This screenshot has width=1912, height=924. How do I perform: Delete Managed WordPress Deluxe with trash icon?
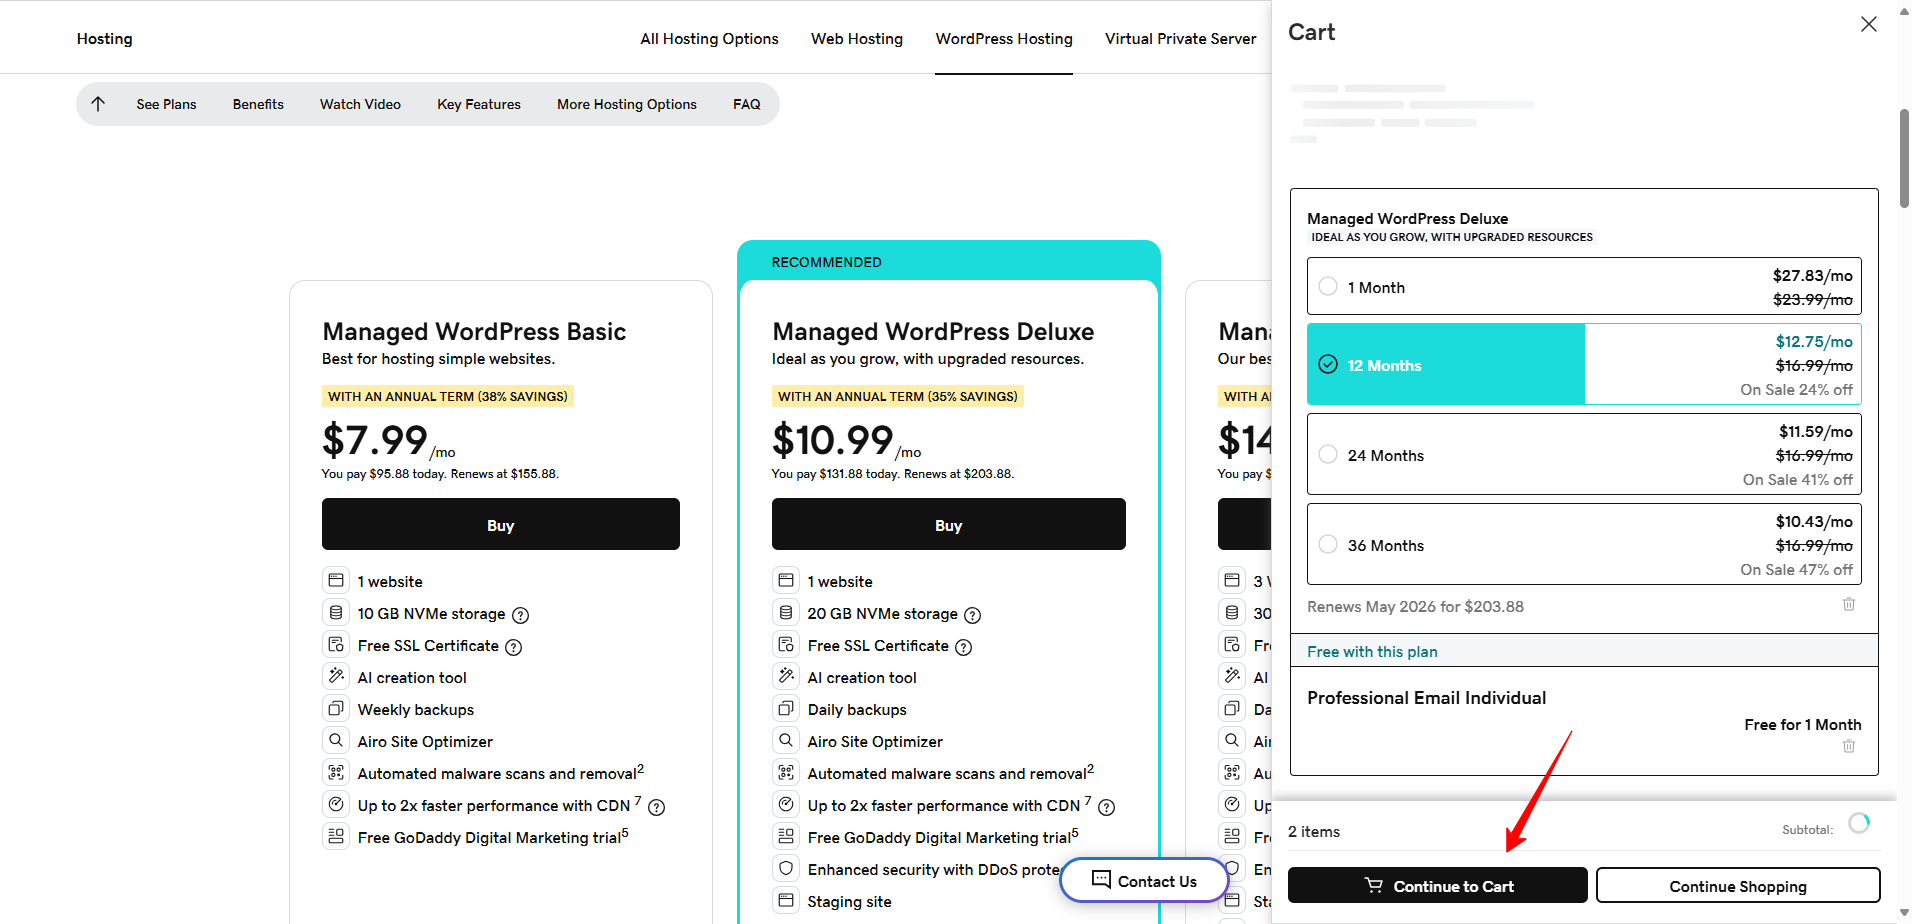pyautogui.click(x=1849, y=604)
